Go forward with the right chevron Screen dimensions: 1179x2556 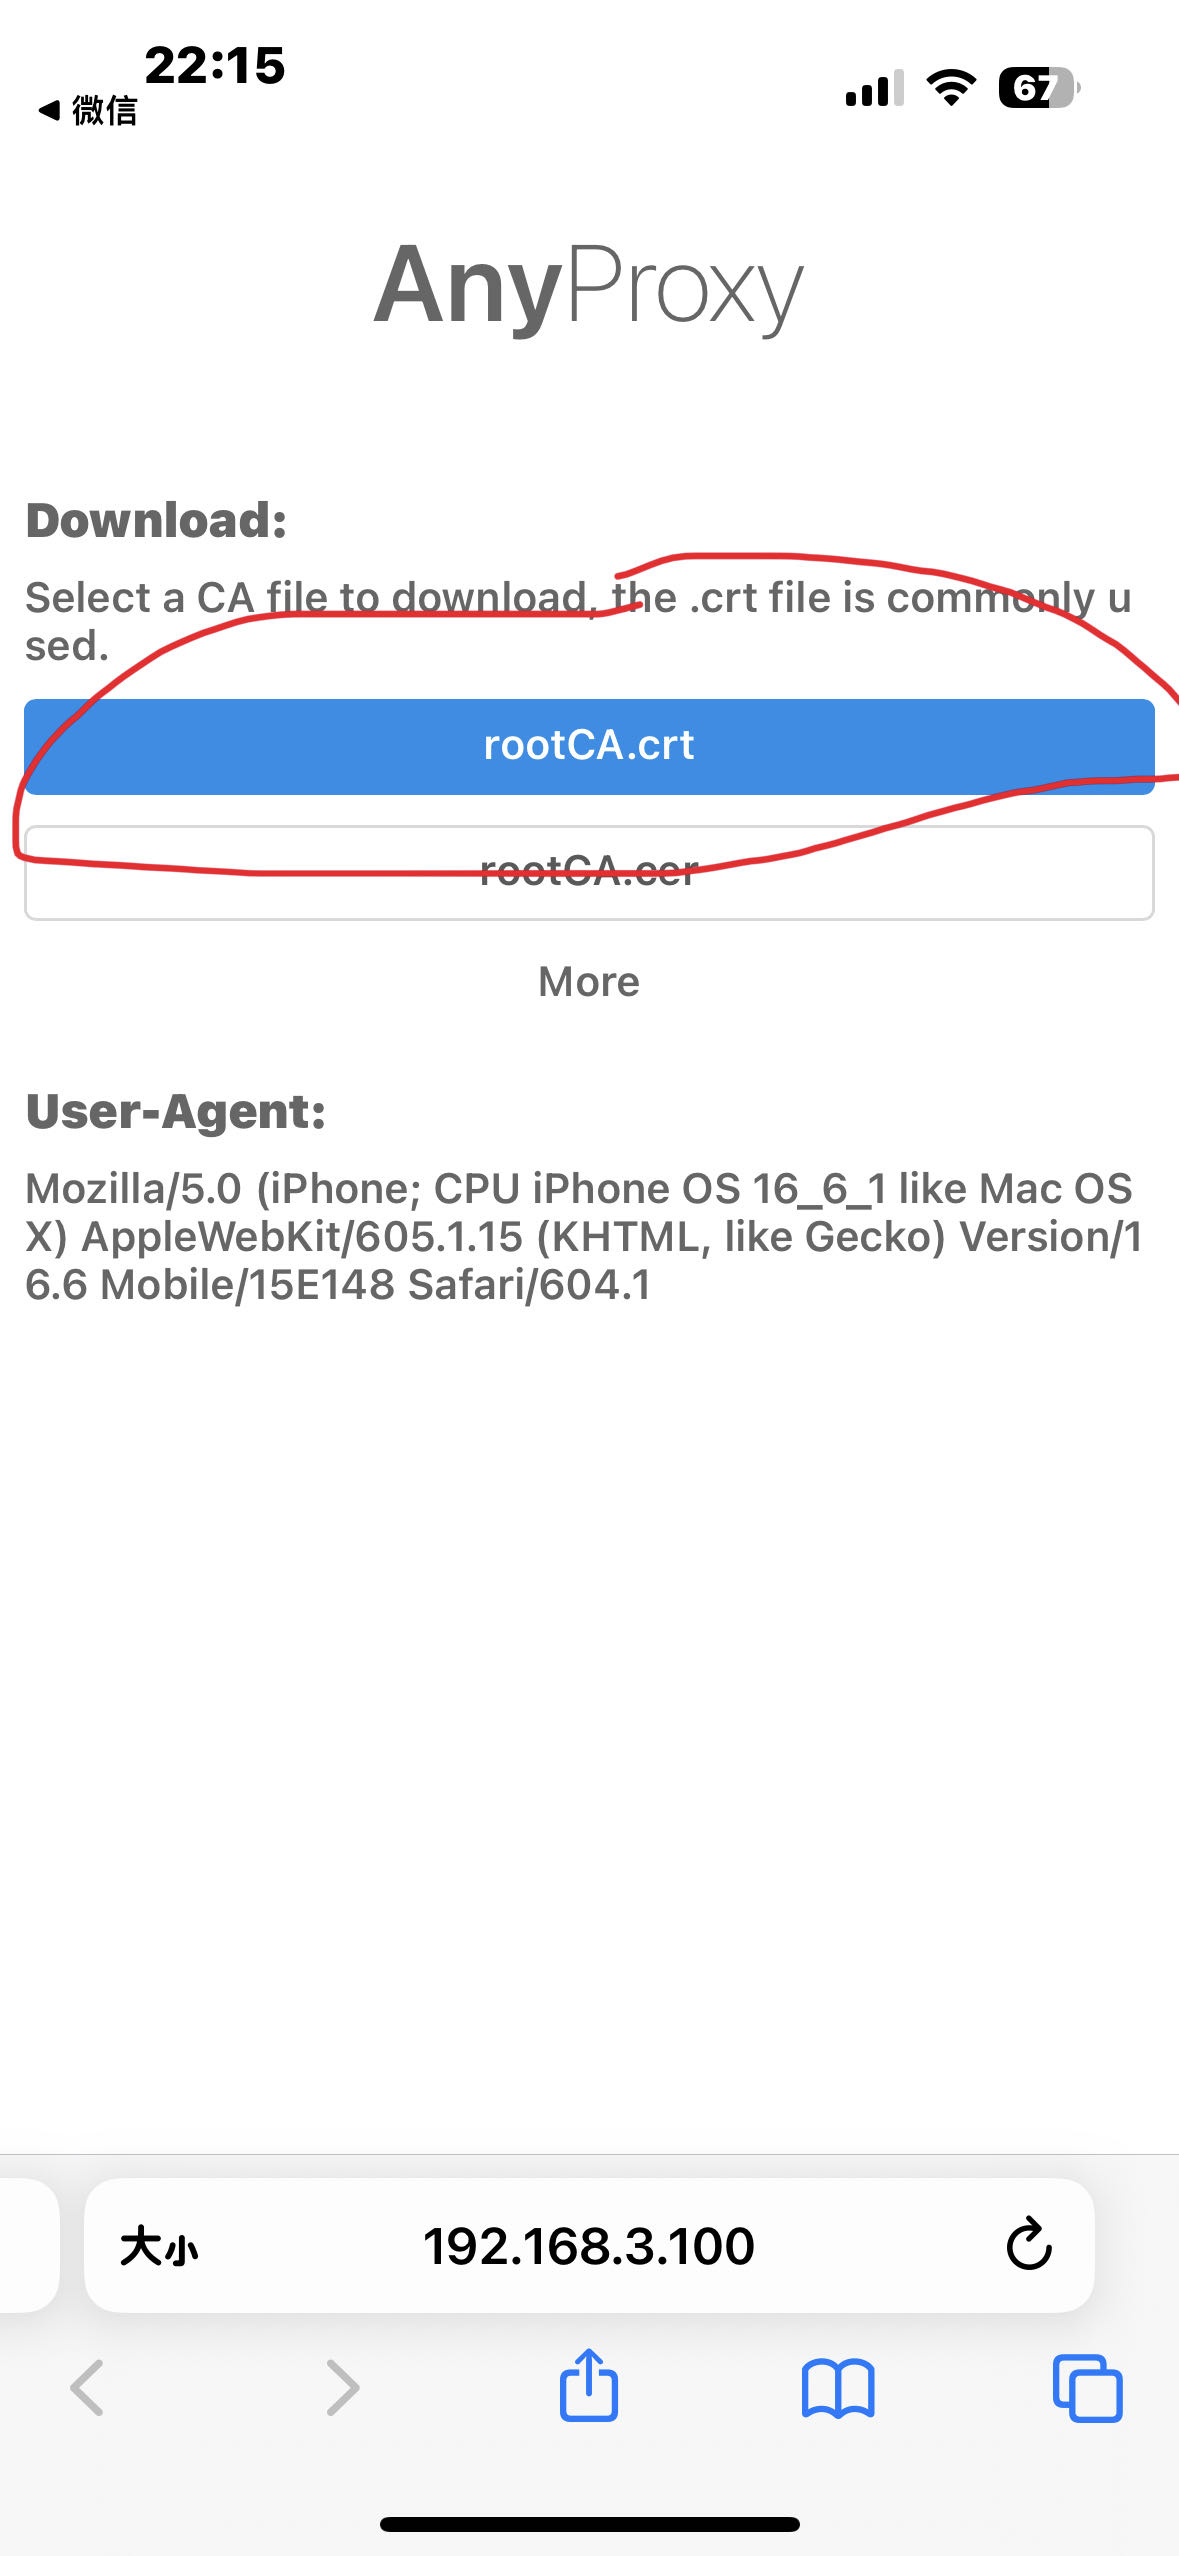(x=342, y=2388)
